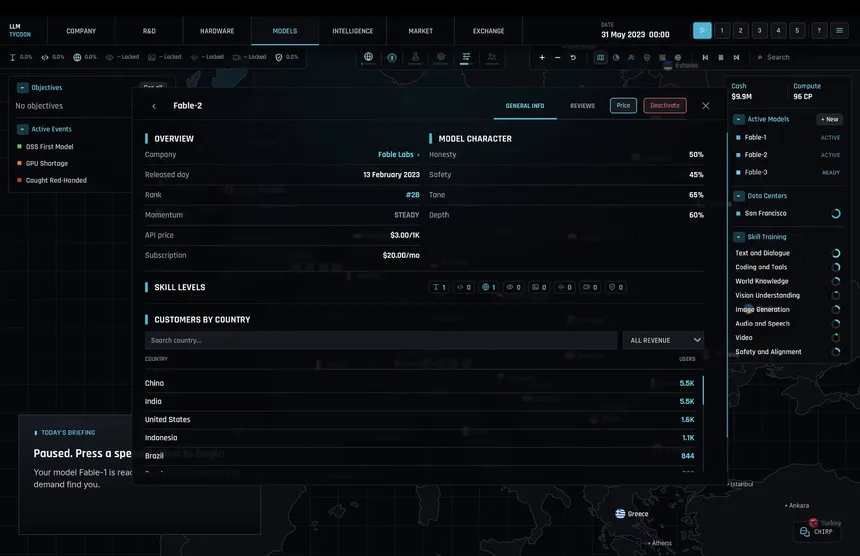Select Fable-3 in Active Models list
This screenshot has height=556, width=860.
click(x=788, y=172)
